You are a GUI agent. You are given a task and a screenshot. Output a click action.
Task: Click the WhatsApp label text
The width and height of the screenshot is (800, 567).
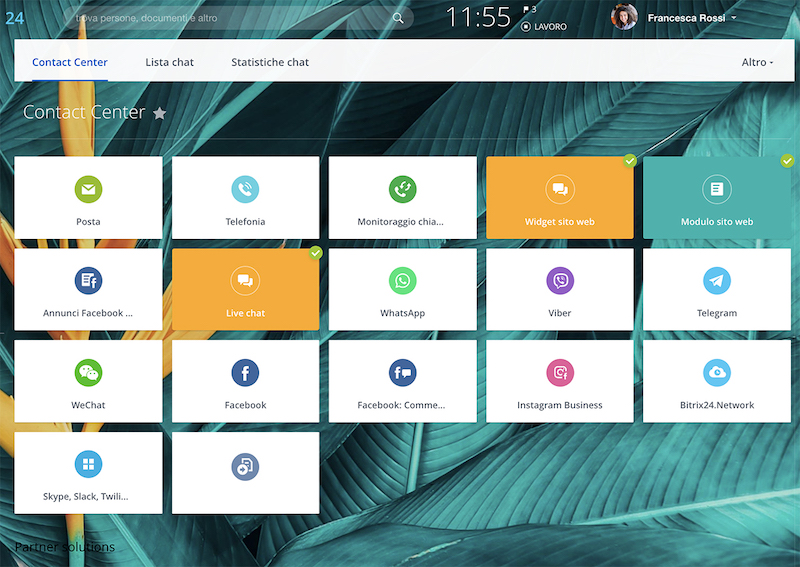tap(403, 313)
